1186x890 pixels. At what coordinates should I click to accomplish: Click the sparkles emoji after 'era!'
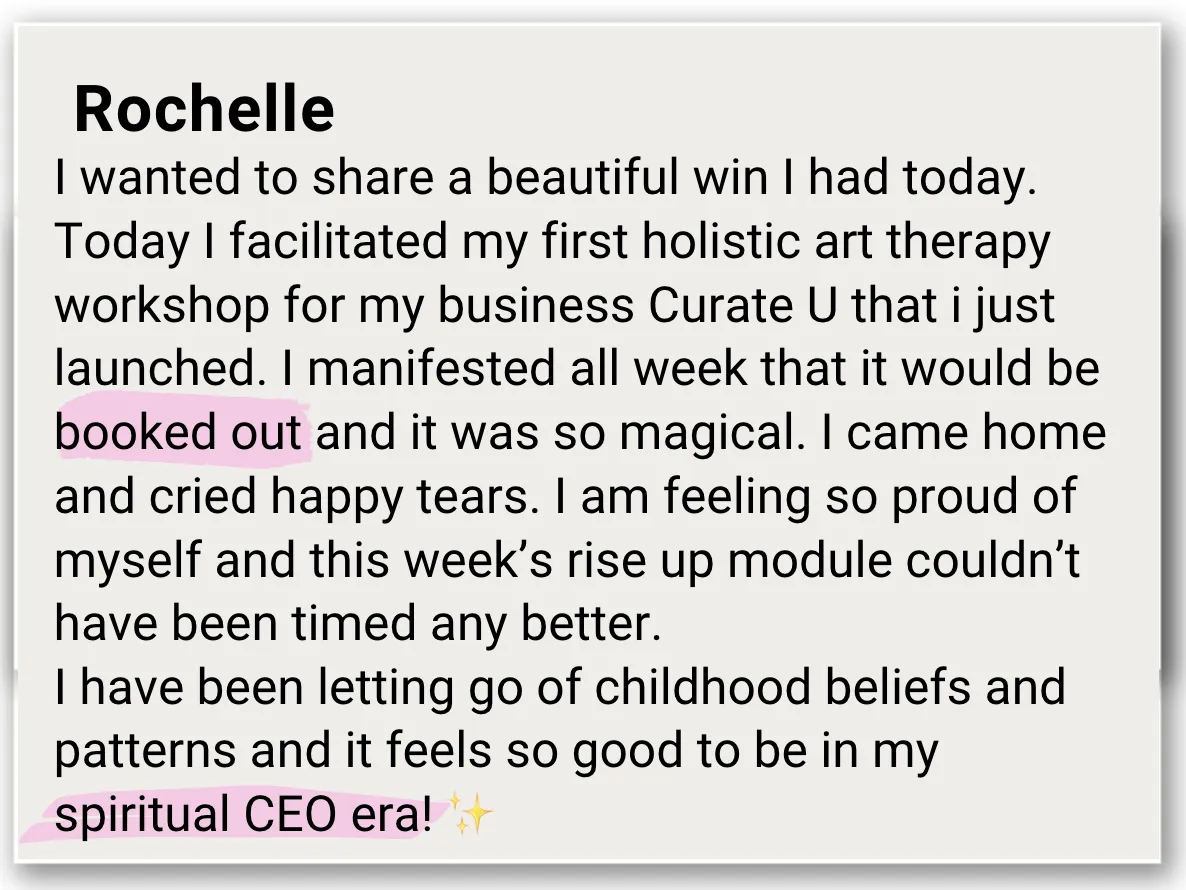click(472, 813)
